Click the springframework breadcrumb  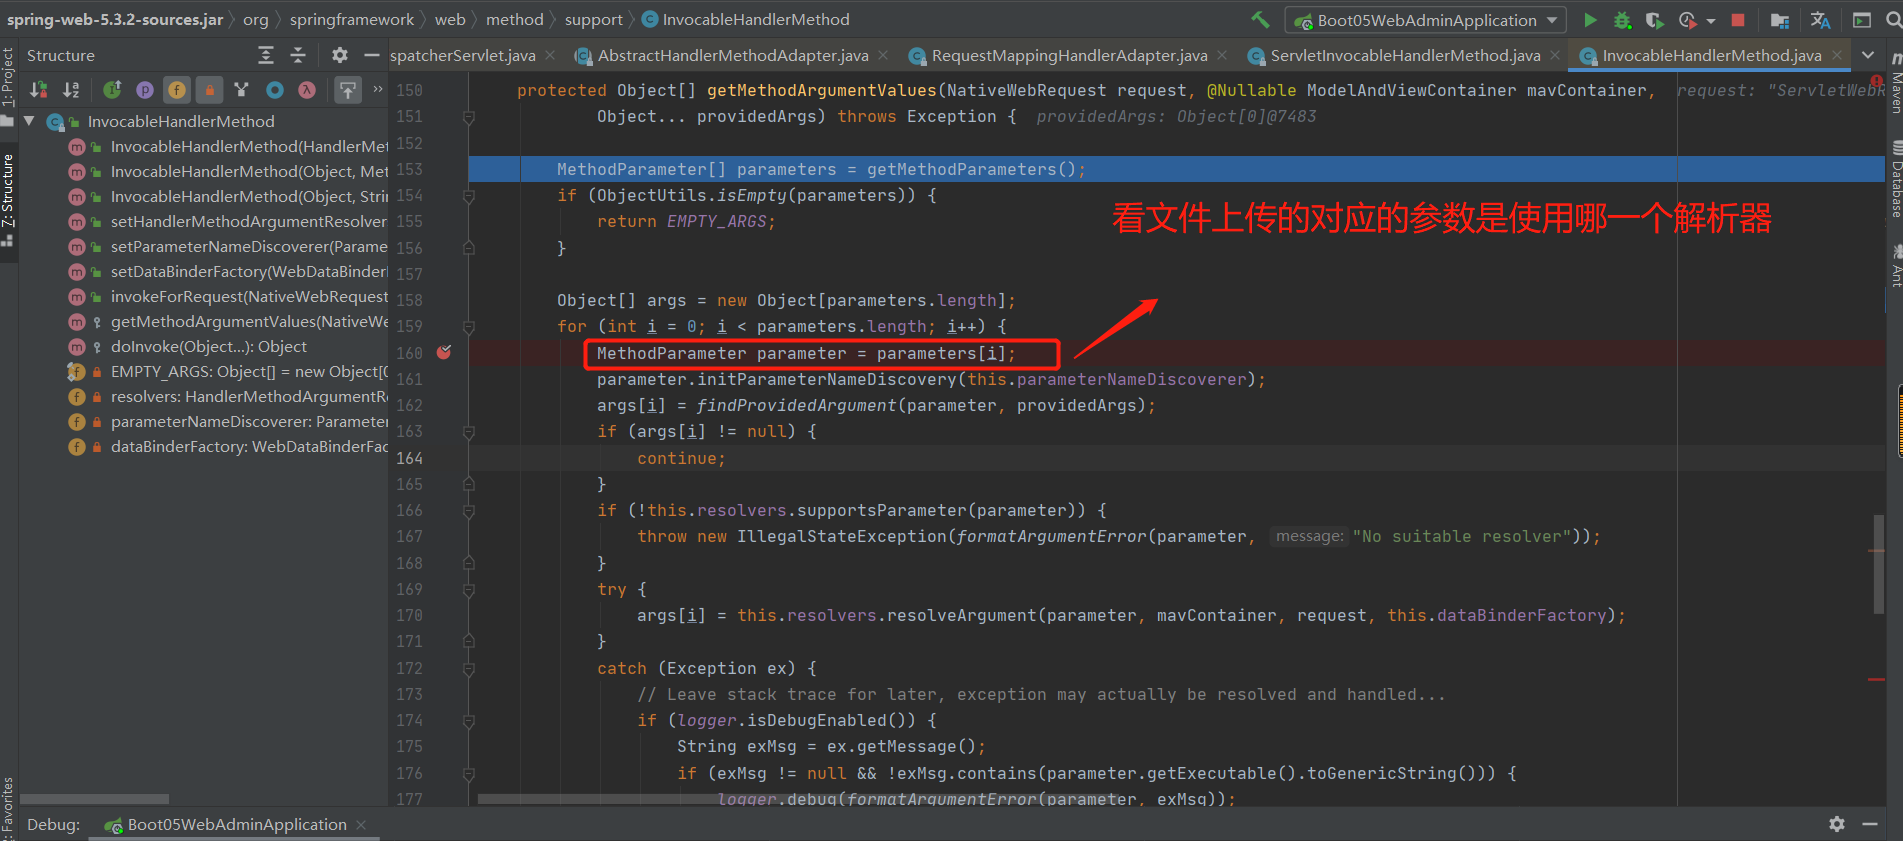pyautogui.click(x=352, y=19)
